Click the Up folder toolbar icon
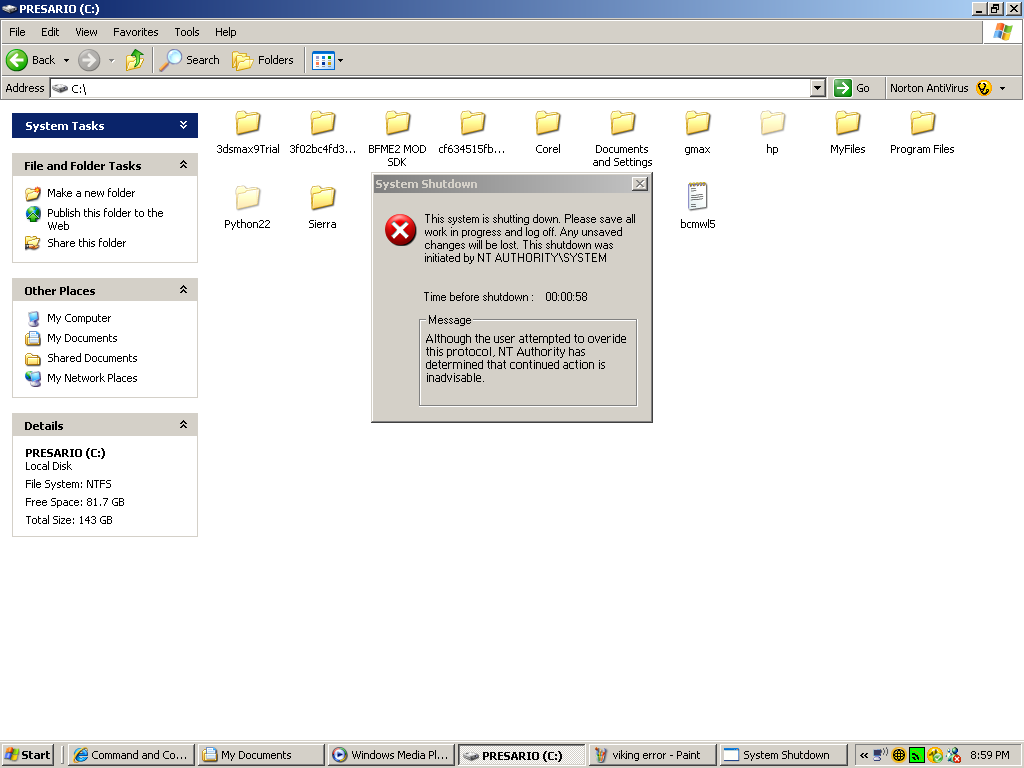Viewport: 1024px width, 768px height. tap(135, 60)
